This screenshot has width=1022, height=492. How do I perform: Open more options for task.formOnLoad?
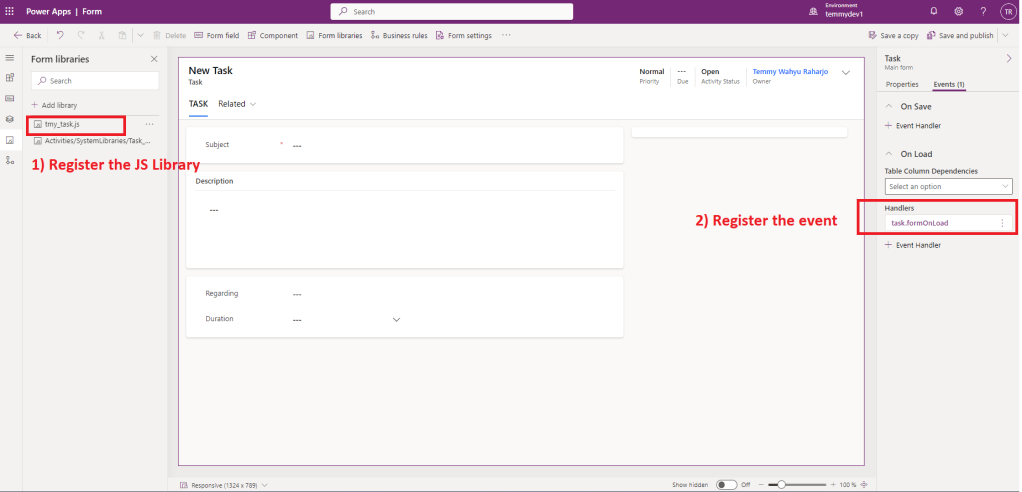click(x=1002, y=223)
